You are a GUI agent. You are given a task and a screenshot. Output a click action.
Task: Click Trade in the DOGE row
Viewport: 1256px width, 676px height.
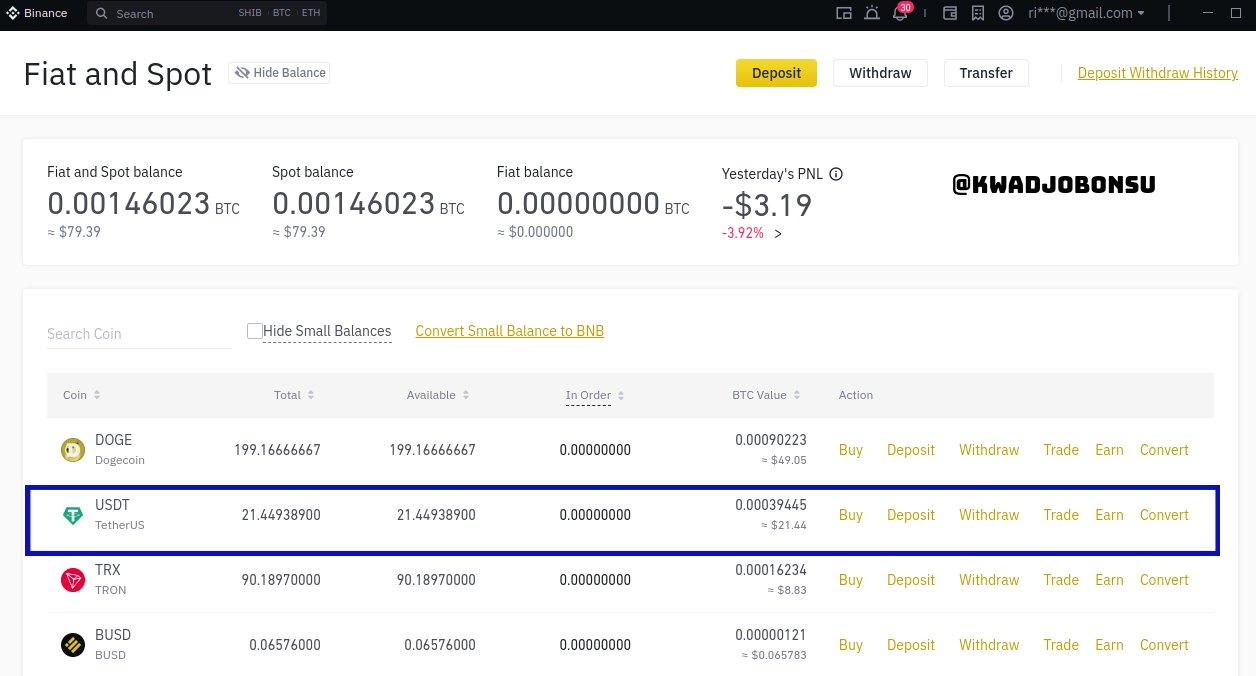1061,450
